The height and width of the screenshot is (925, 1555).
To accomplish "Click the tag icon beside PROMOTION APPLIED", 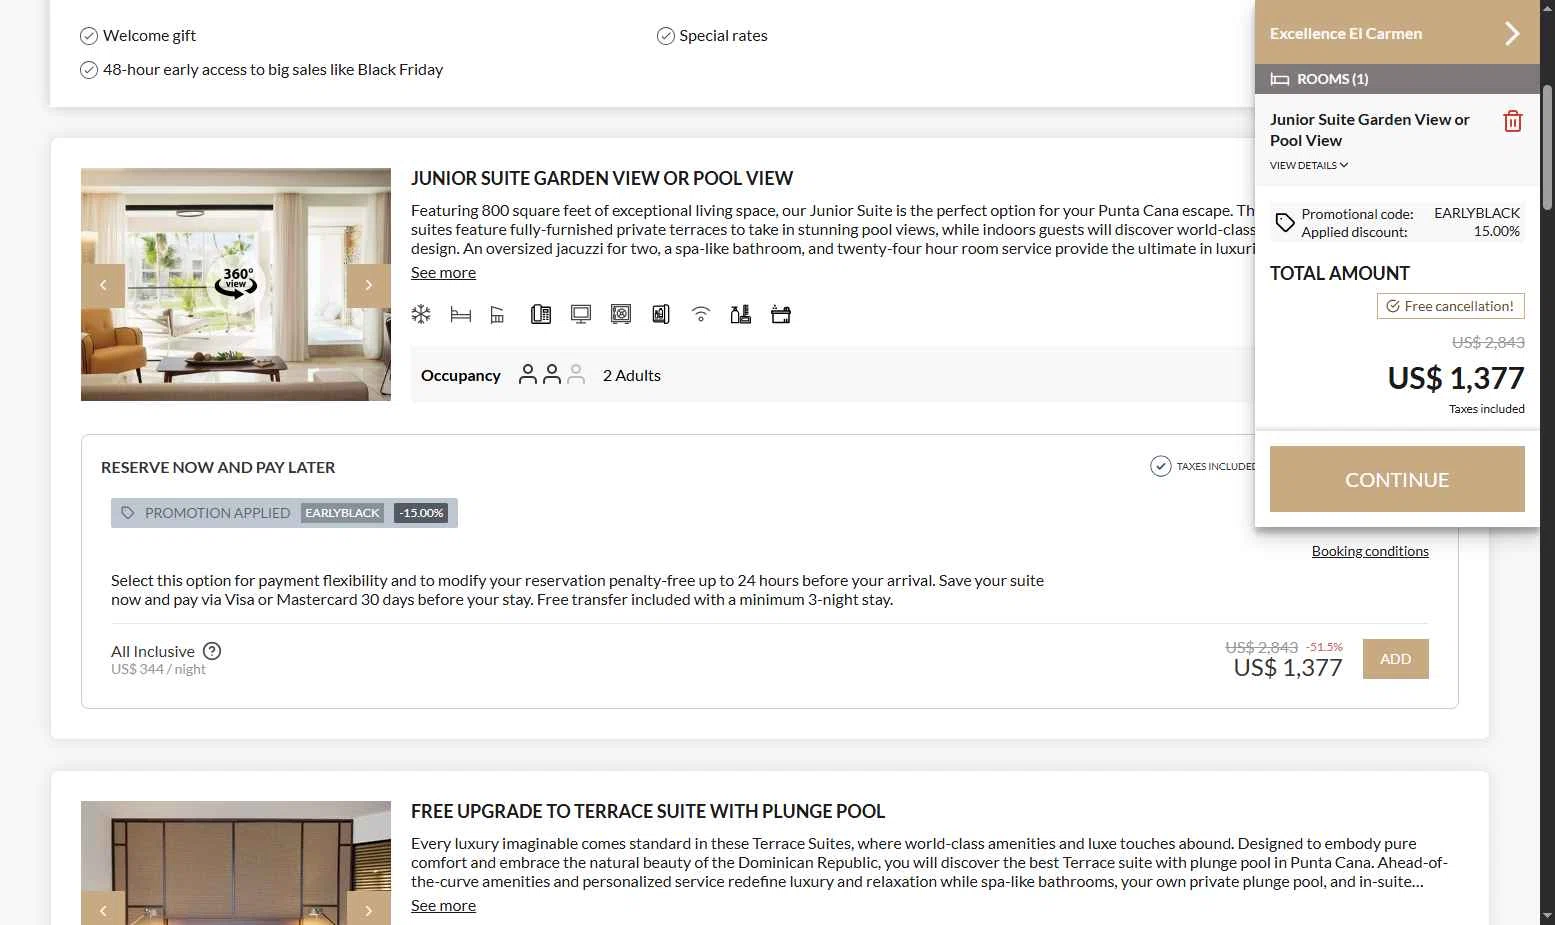I will click(128, 513).
